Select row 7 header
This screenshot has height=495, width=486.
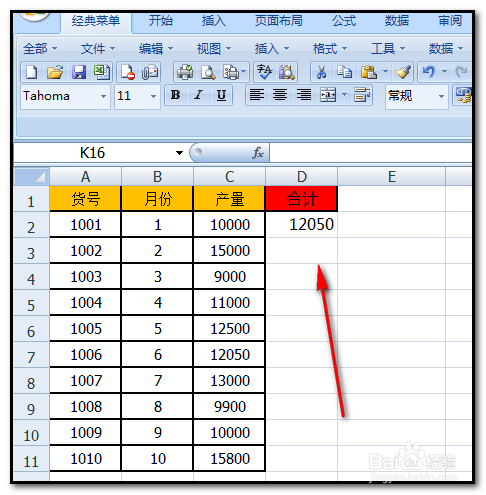31,355
